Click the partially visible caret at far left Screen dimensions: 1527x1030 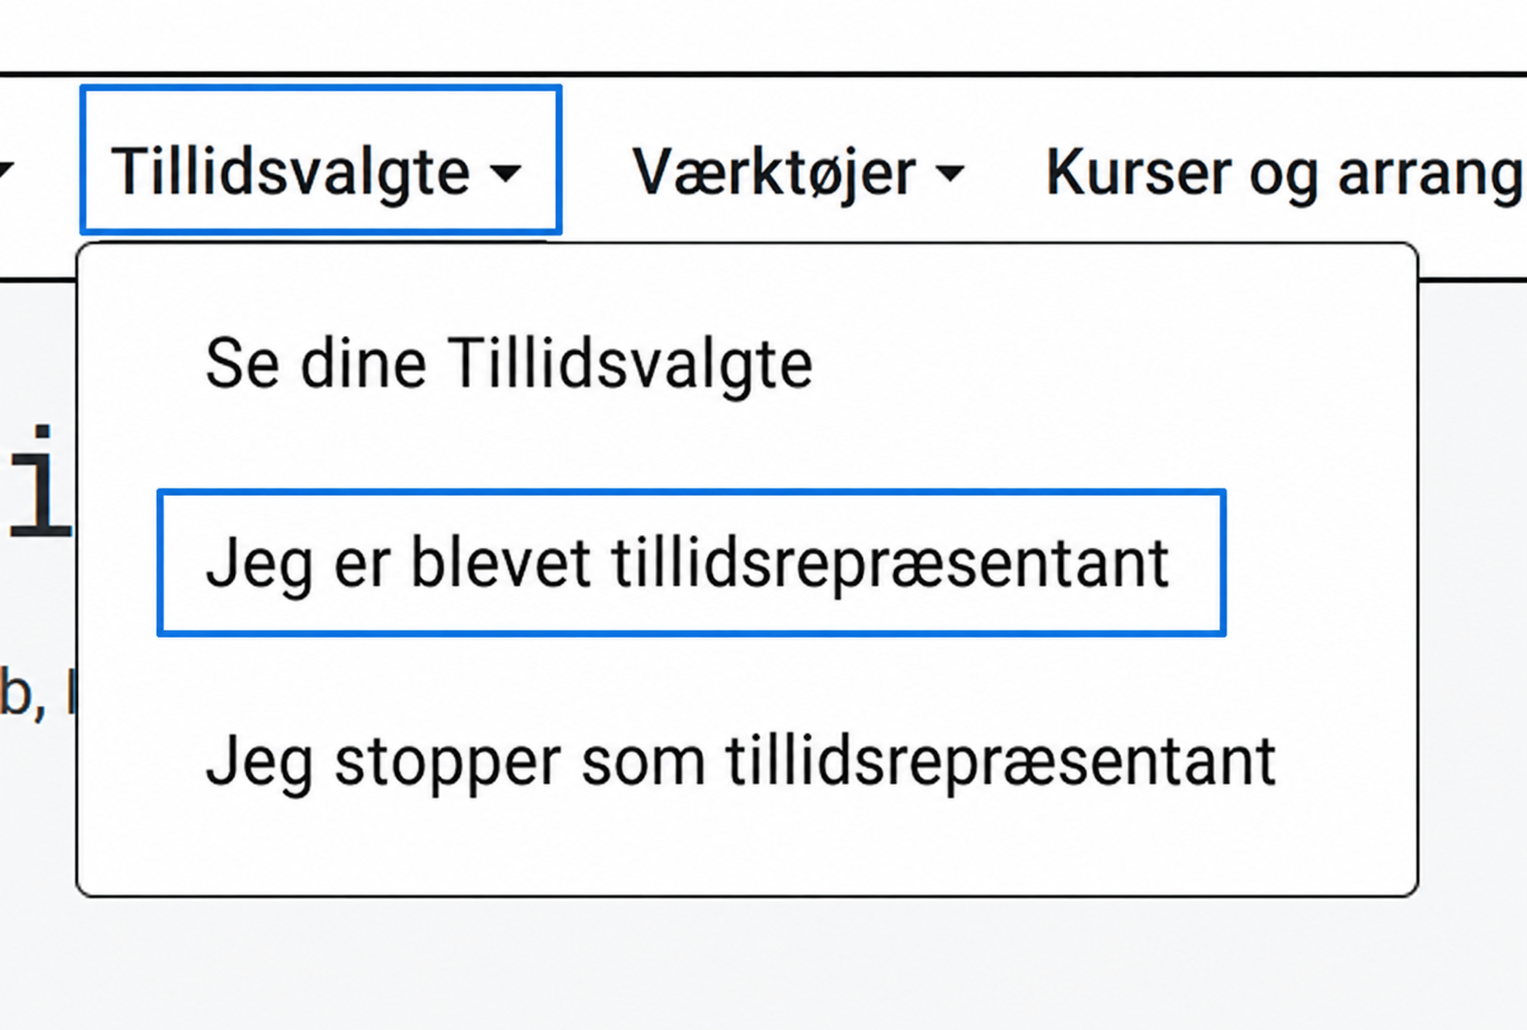6,170
